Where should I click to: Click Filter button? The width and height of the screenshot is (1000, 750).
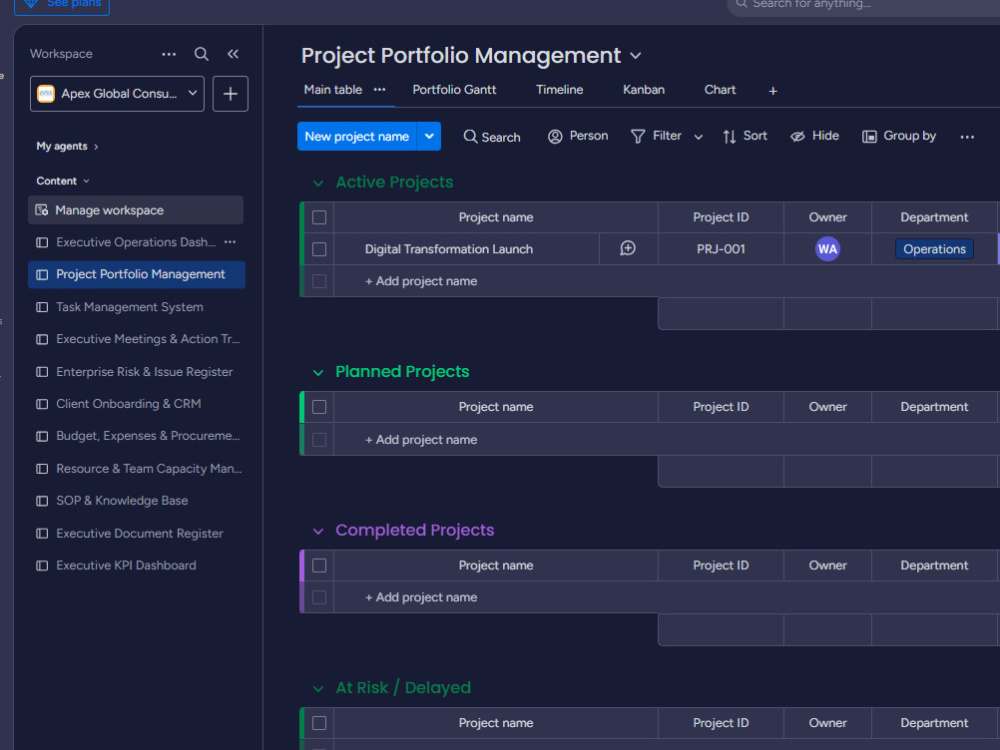pyautogui.click(x=656, y=136)
